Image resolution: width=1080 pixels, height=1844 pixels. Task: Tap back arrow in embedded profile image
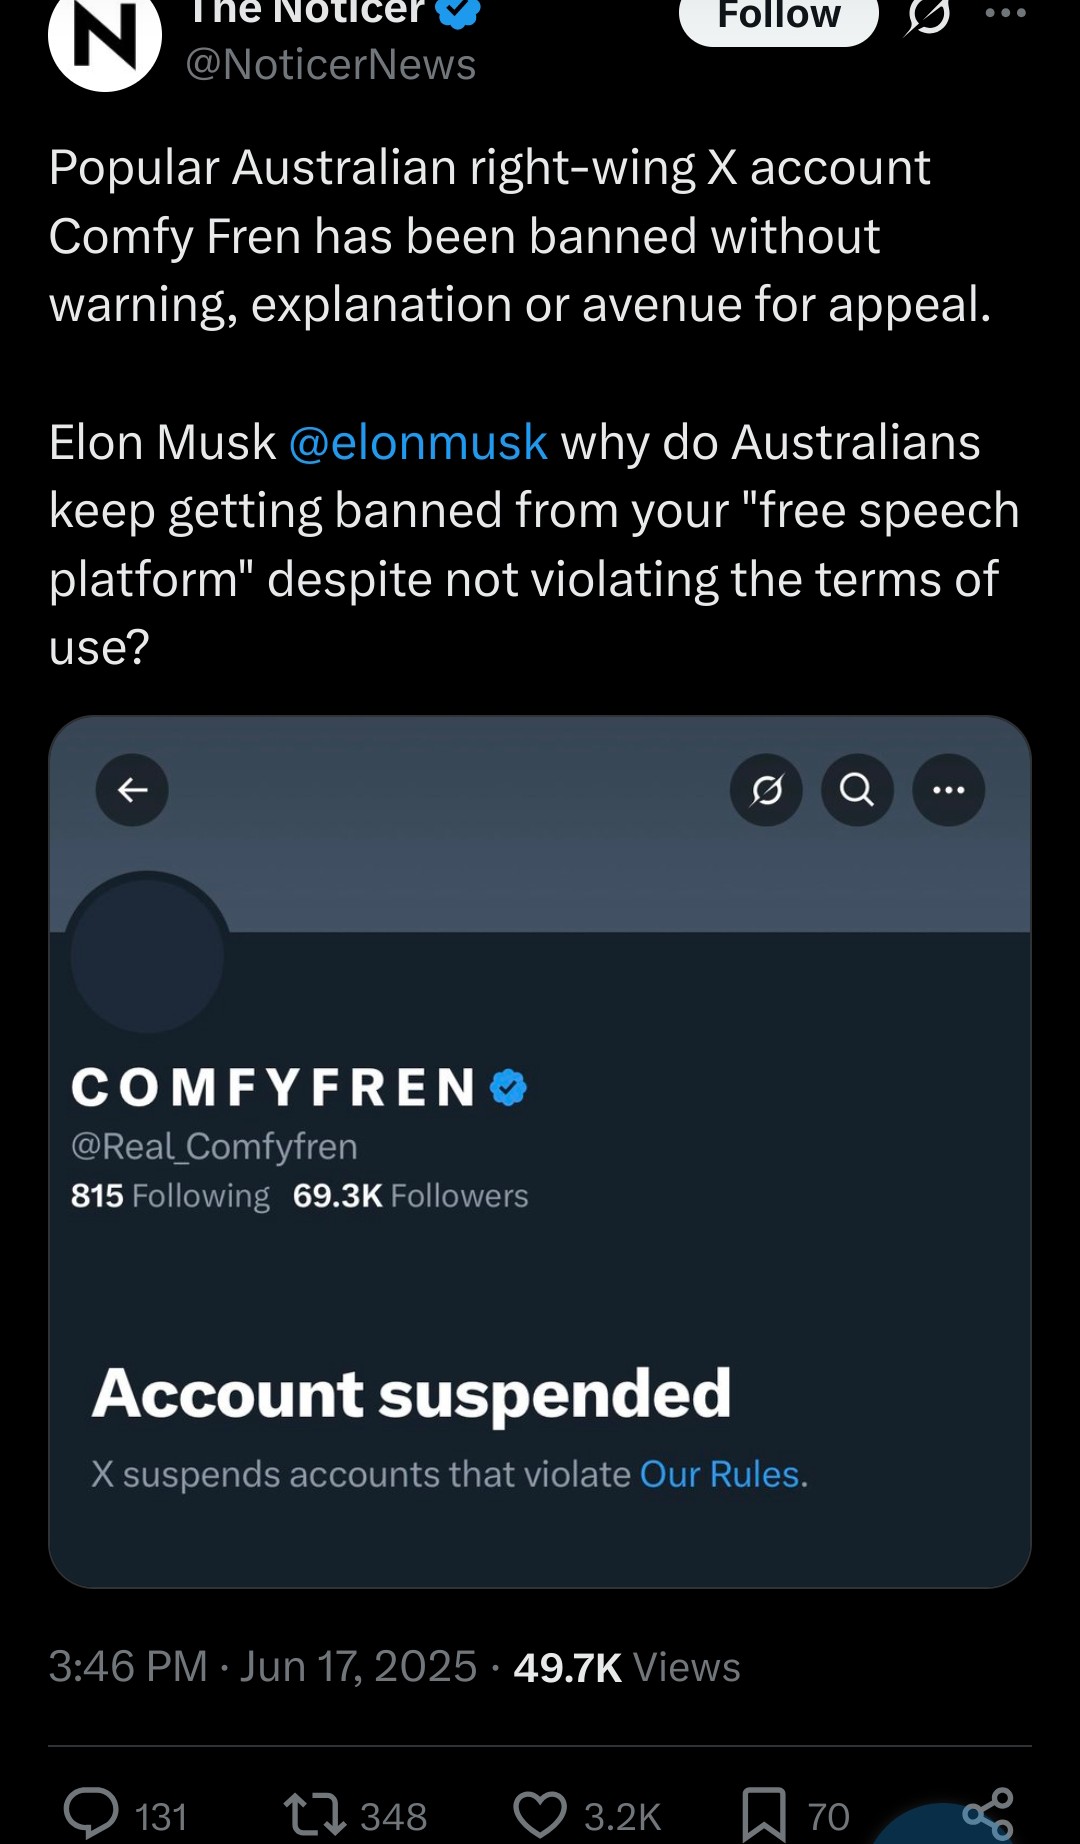pyautogui.click(x=132, y=790)
